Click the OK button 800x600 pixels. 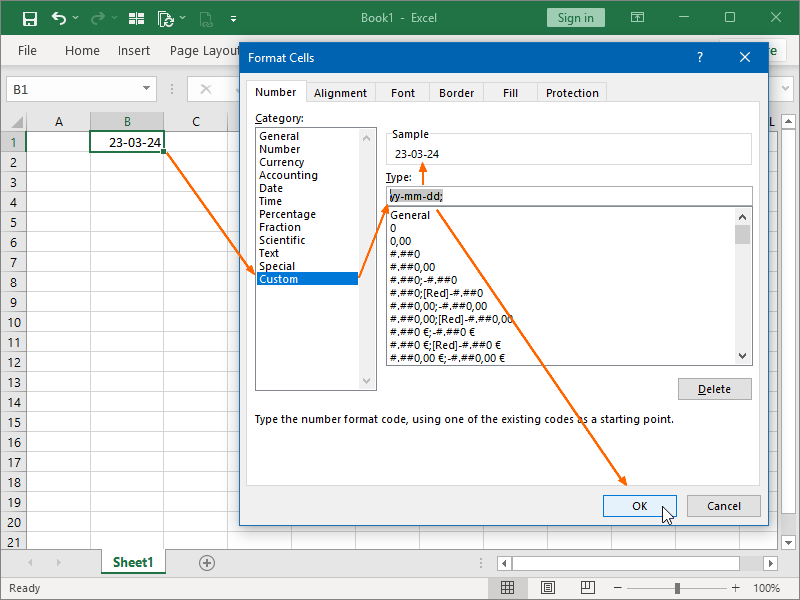point(640,506)
